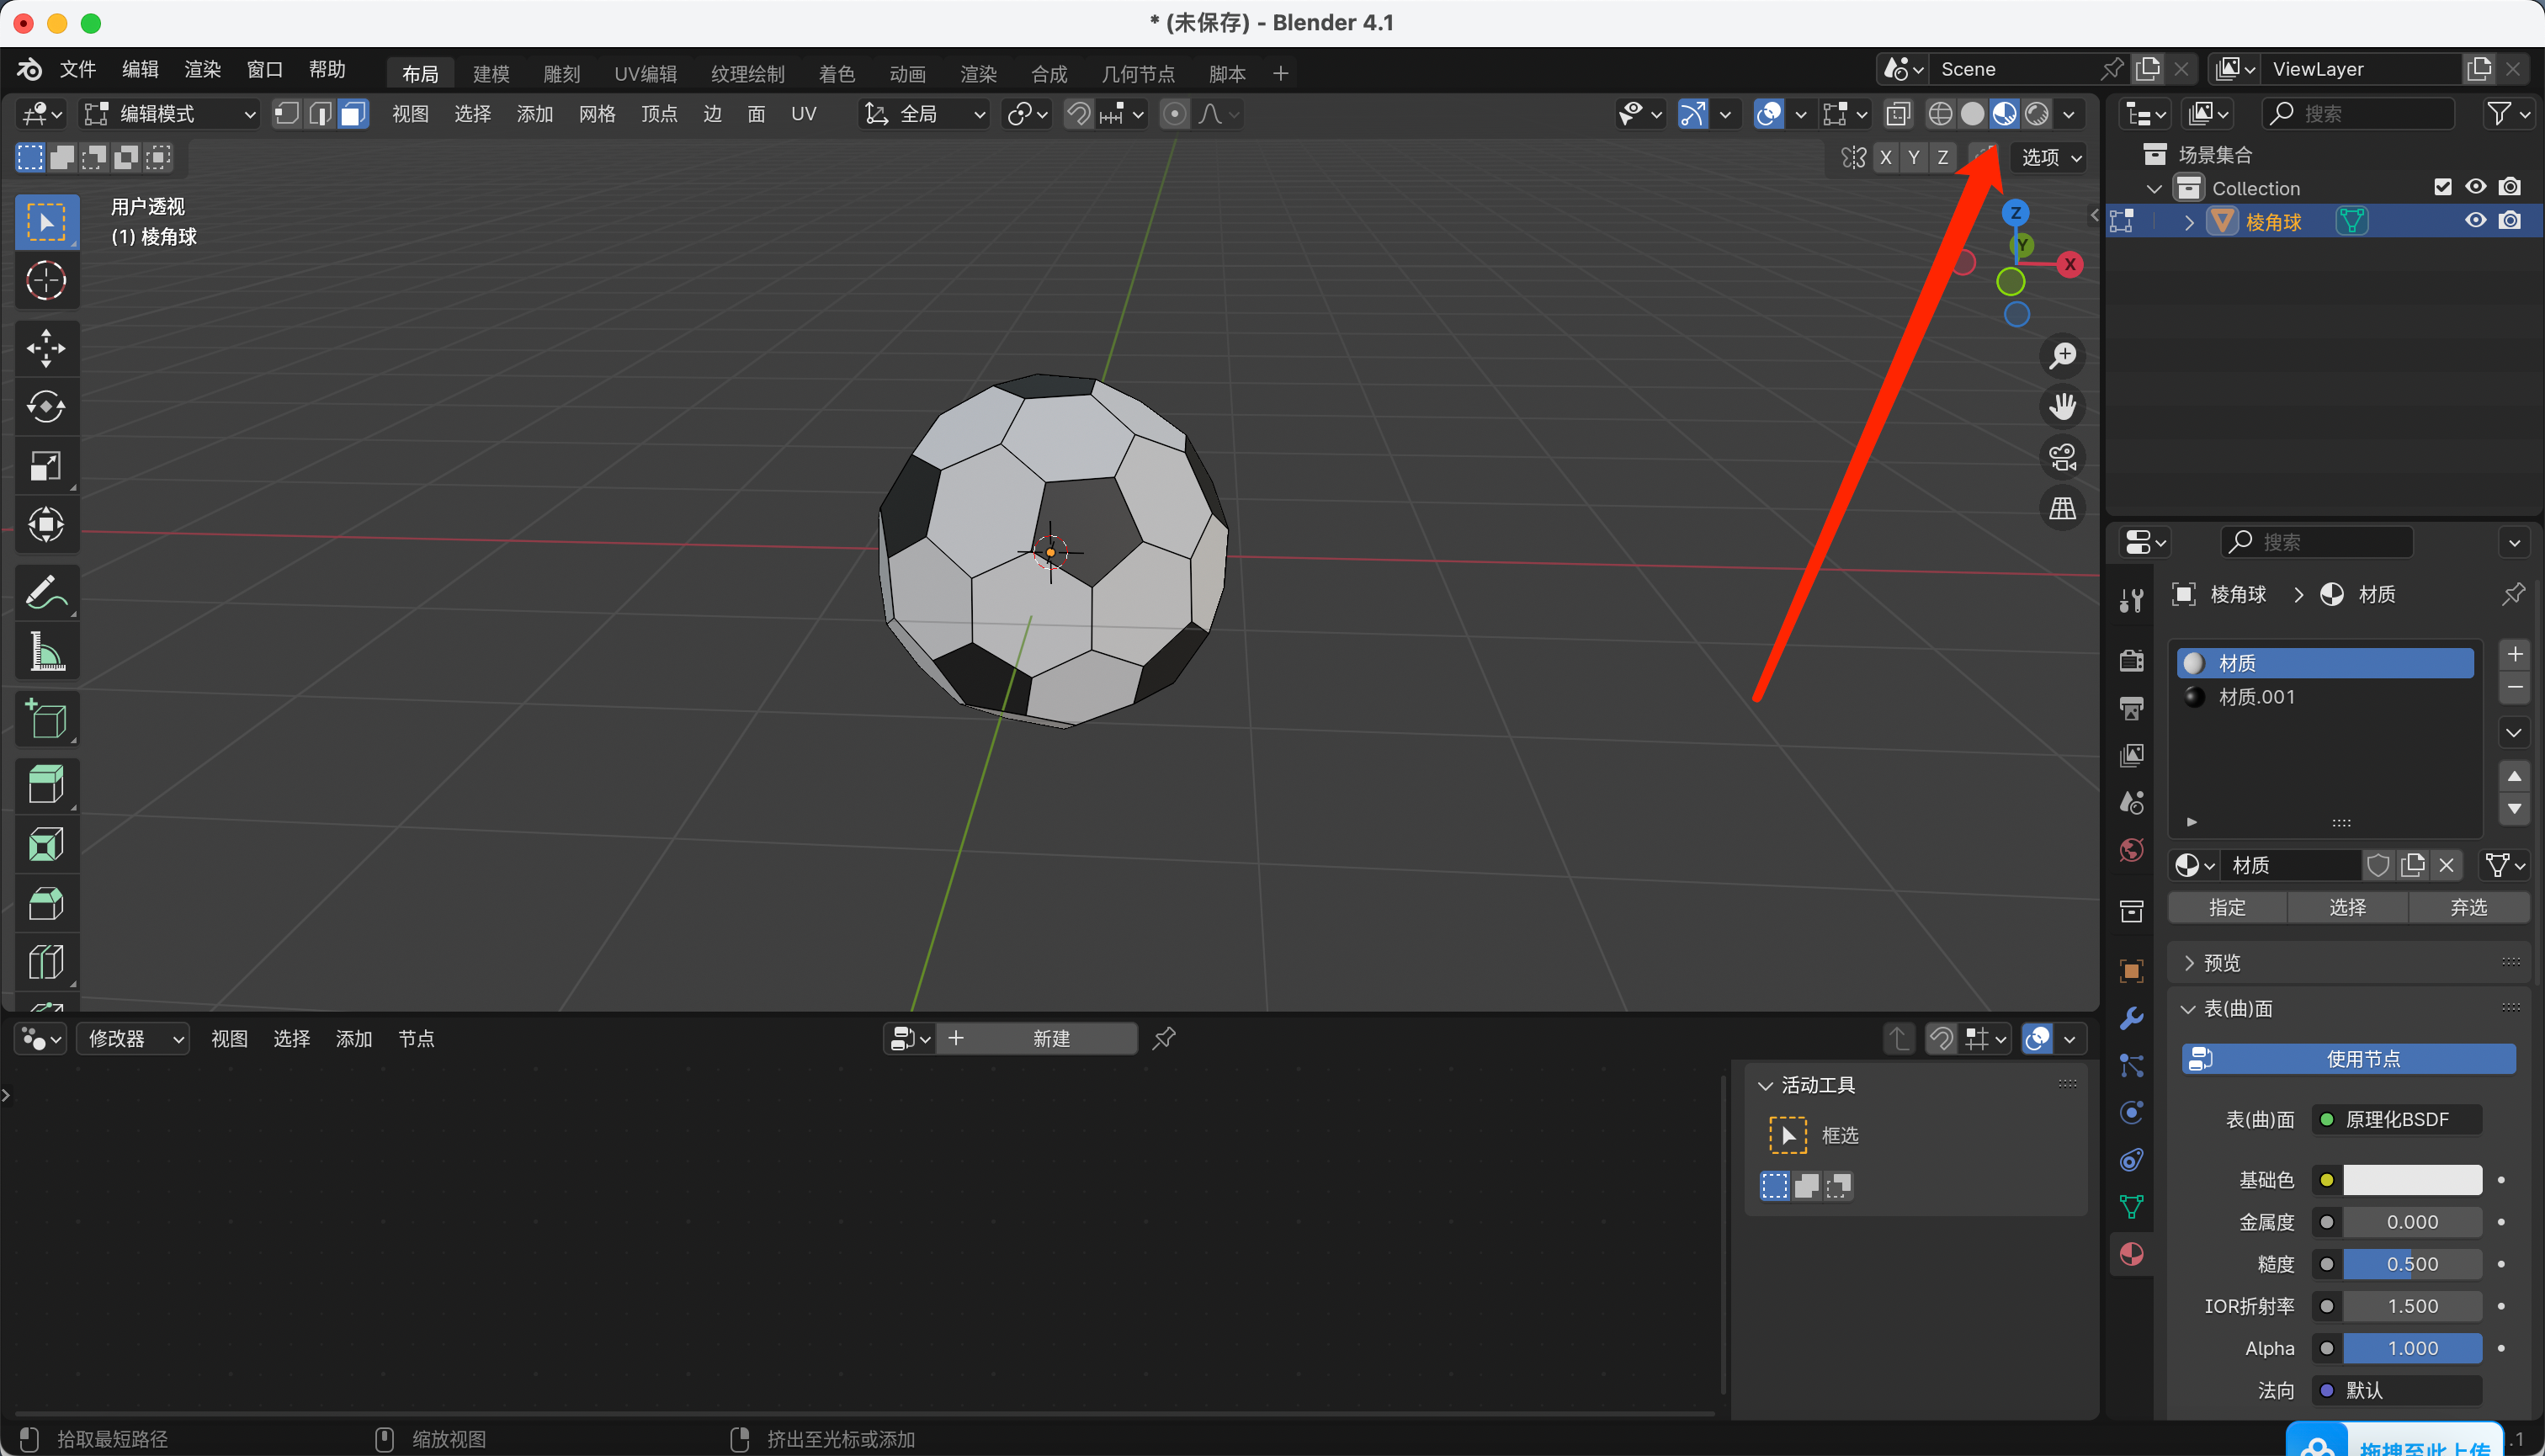Select the Move tool in the toolbar
2545x1456 pixels.
(x=46, y=348)
